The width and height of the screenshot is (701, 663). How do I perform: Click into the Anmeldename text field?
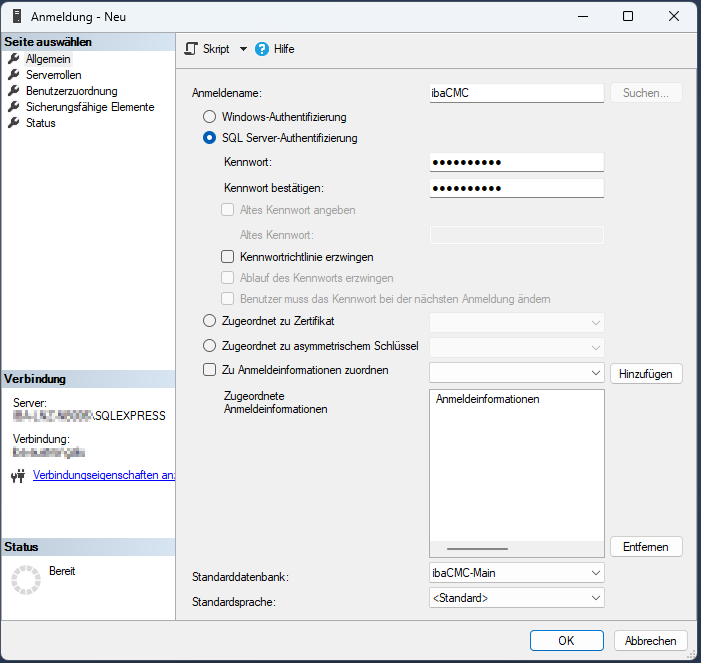516,93
